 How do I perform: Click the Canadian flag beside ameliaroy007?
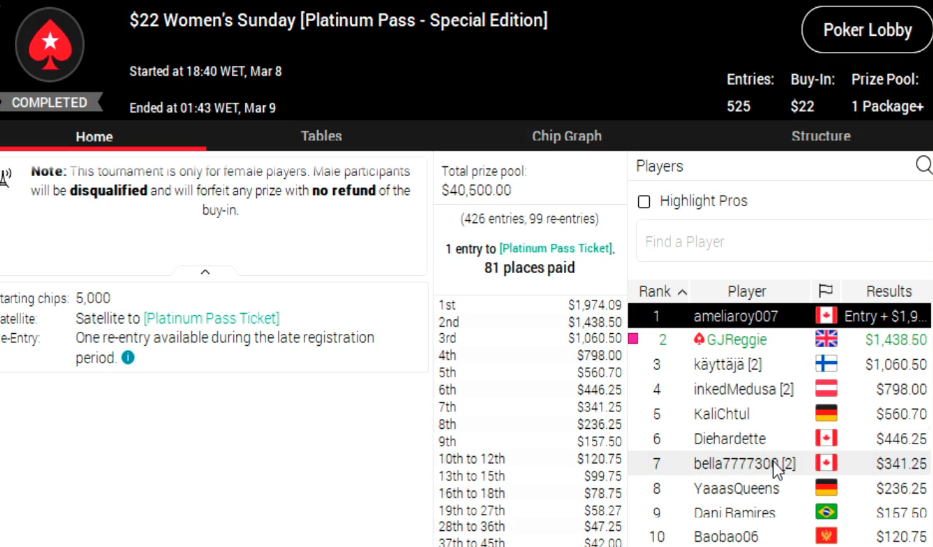[x=826, y=316]
